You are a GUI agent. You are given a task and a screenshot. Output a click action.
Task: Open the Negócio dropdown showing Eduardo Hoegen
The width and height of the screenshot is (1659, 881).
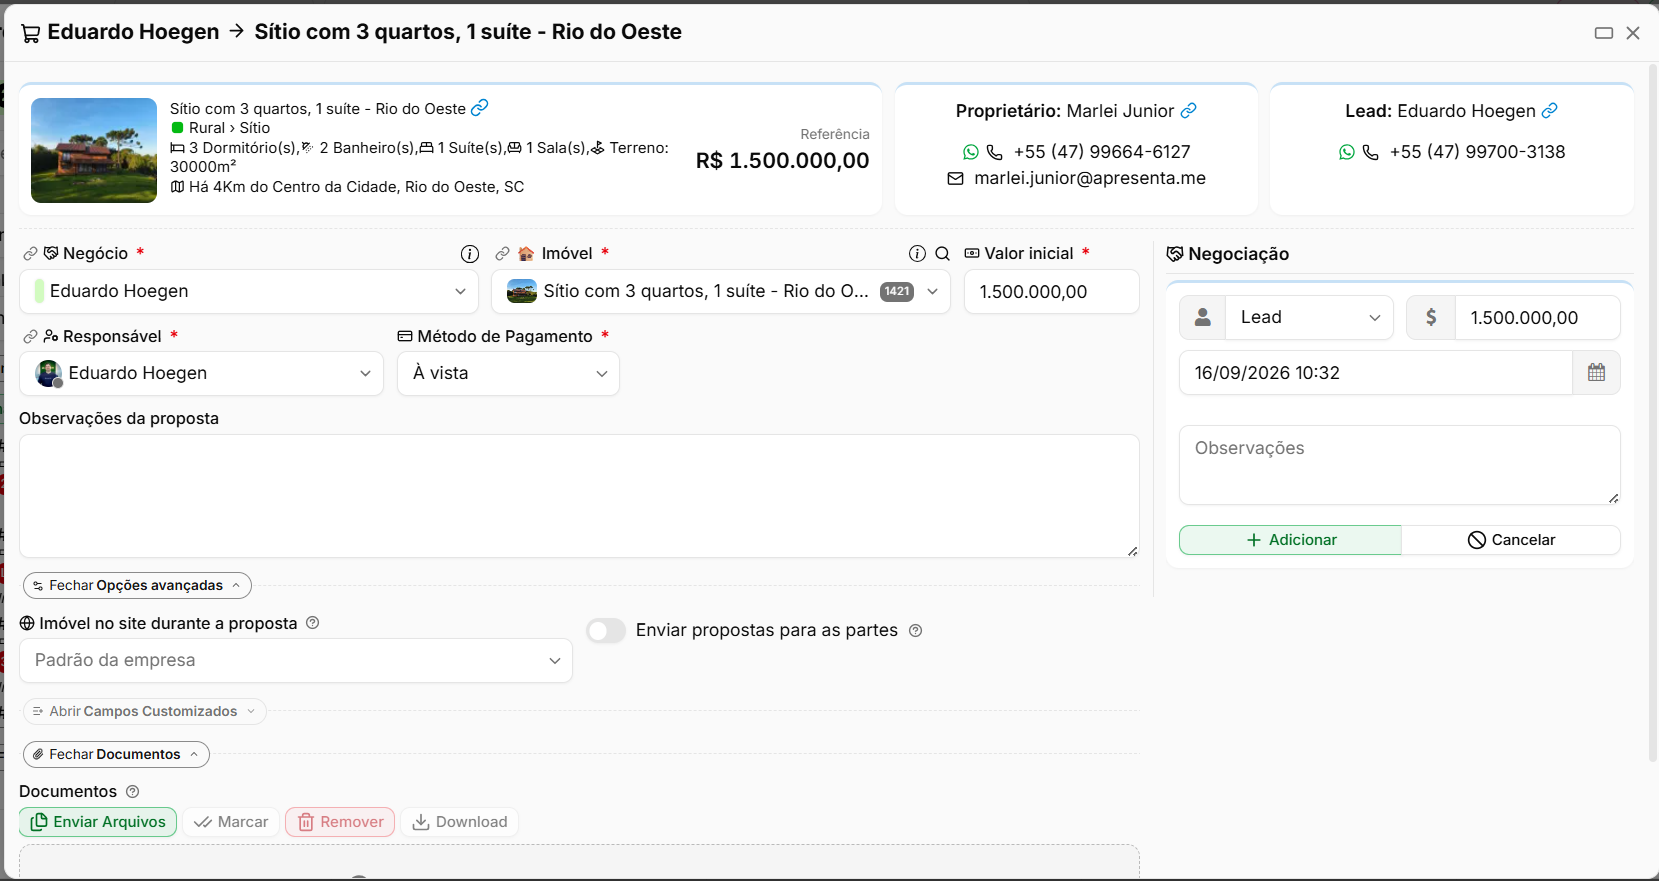249,292
